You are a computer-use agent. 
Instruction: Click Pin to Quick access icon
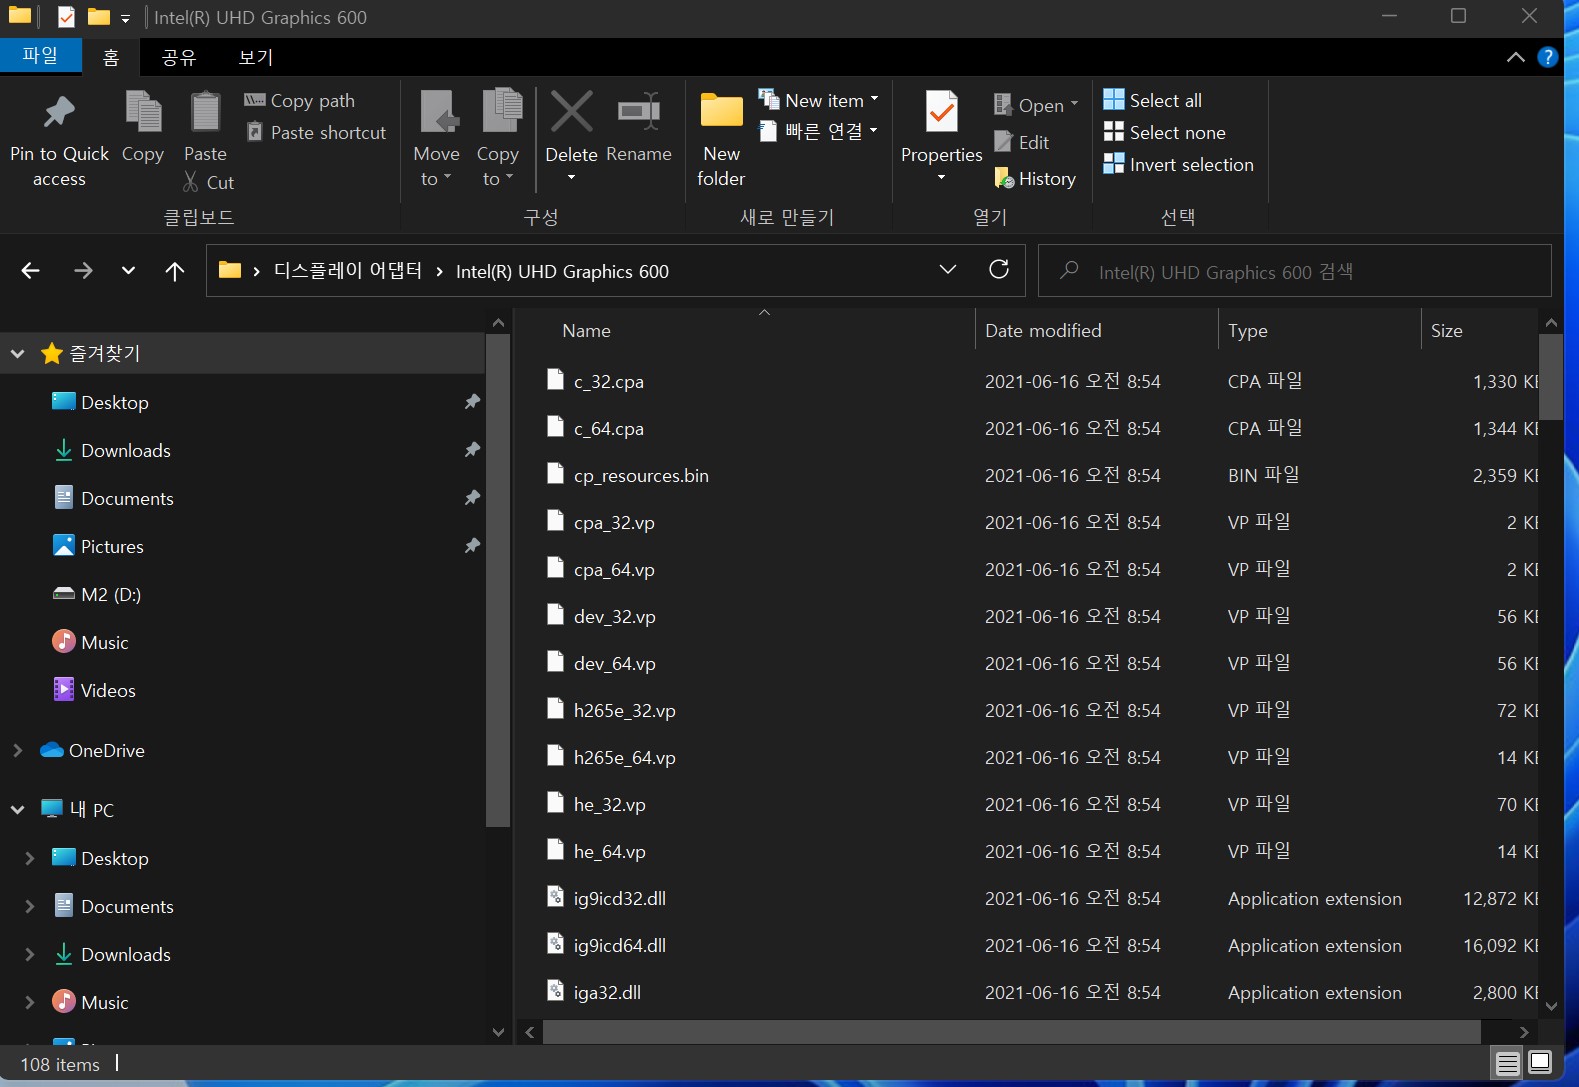59,112
